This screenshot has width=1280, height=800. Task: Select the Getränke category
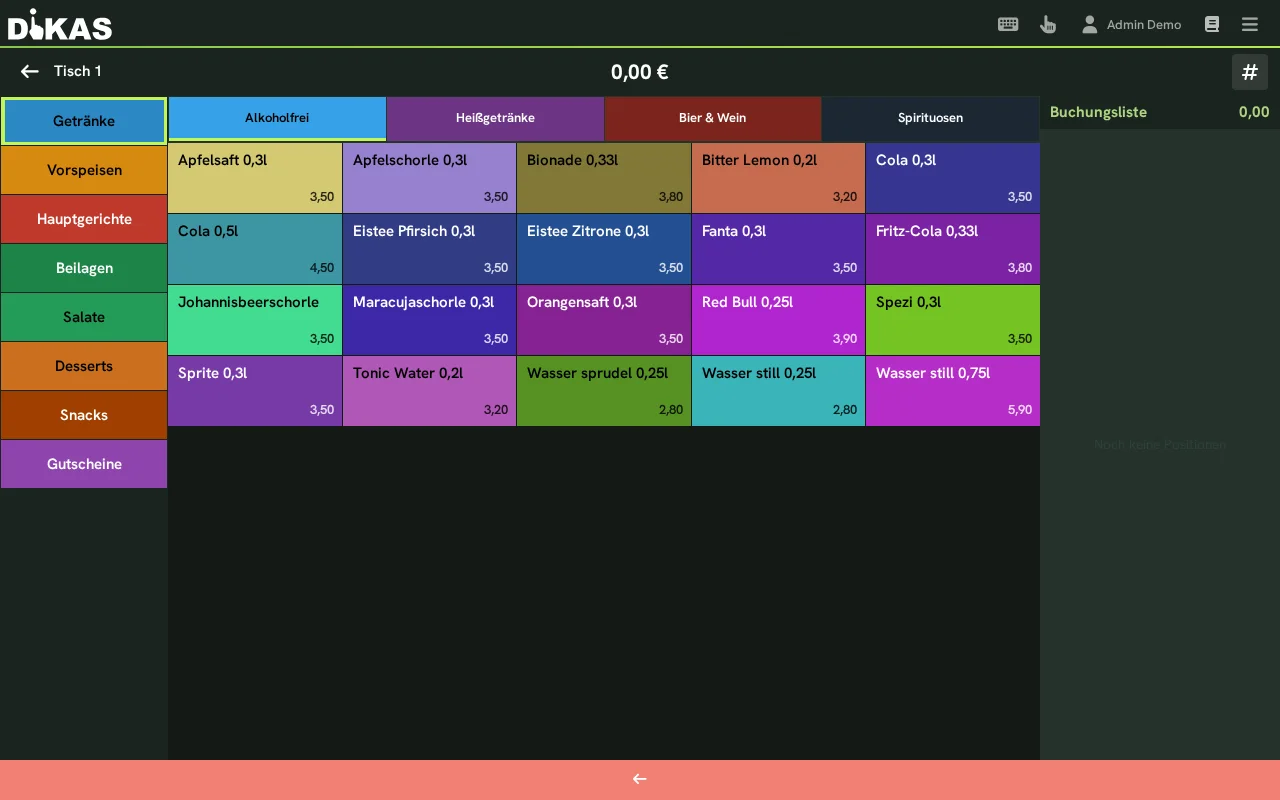[84, 121]
